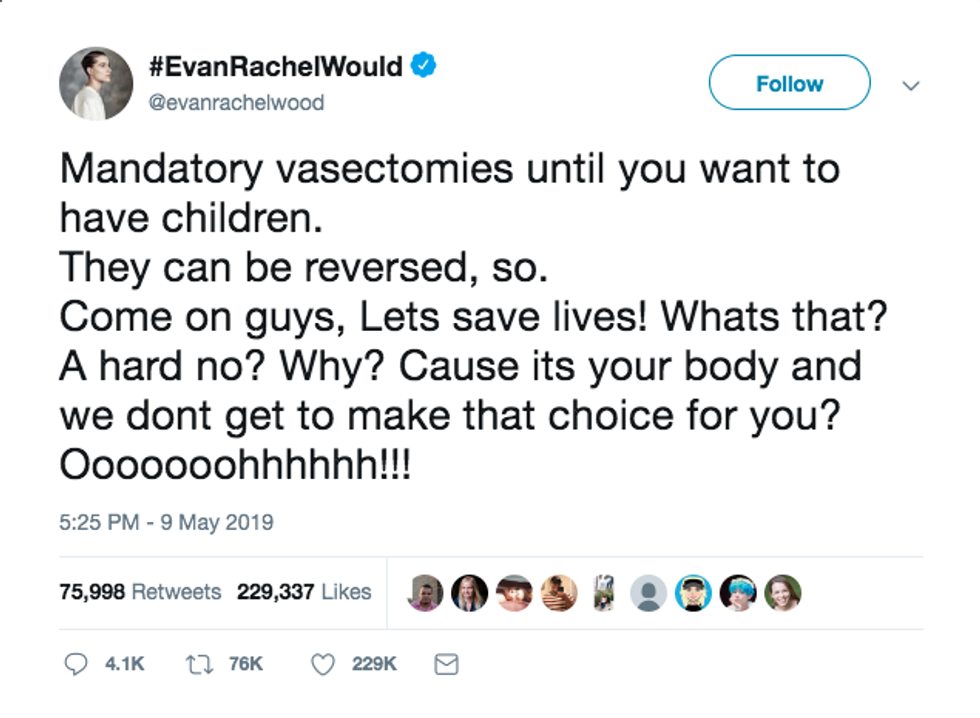View the 75,998 Retweets list

[x=140, y=592]
